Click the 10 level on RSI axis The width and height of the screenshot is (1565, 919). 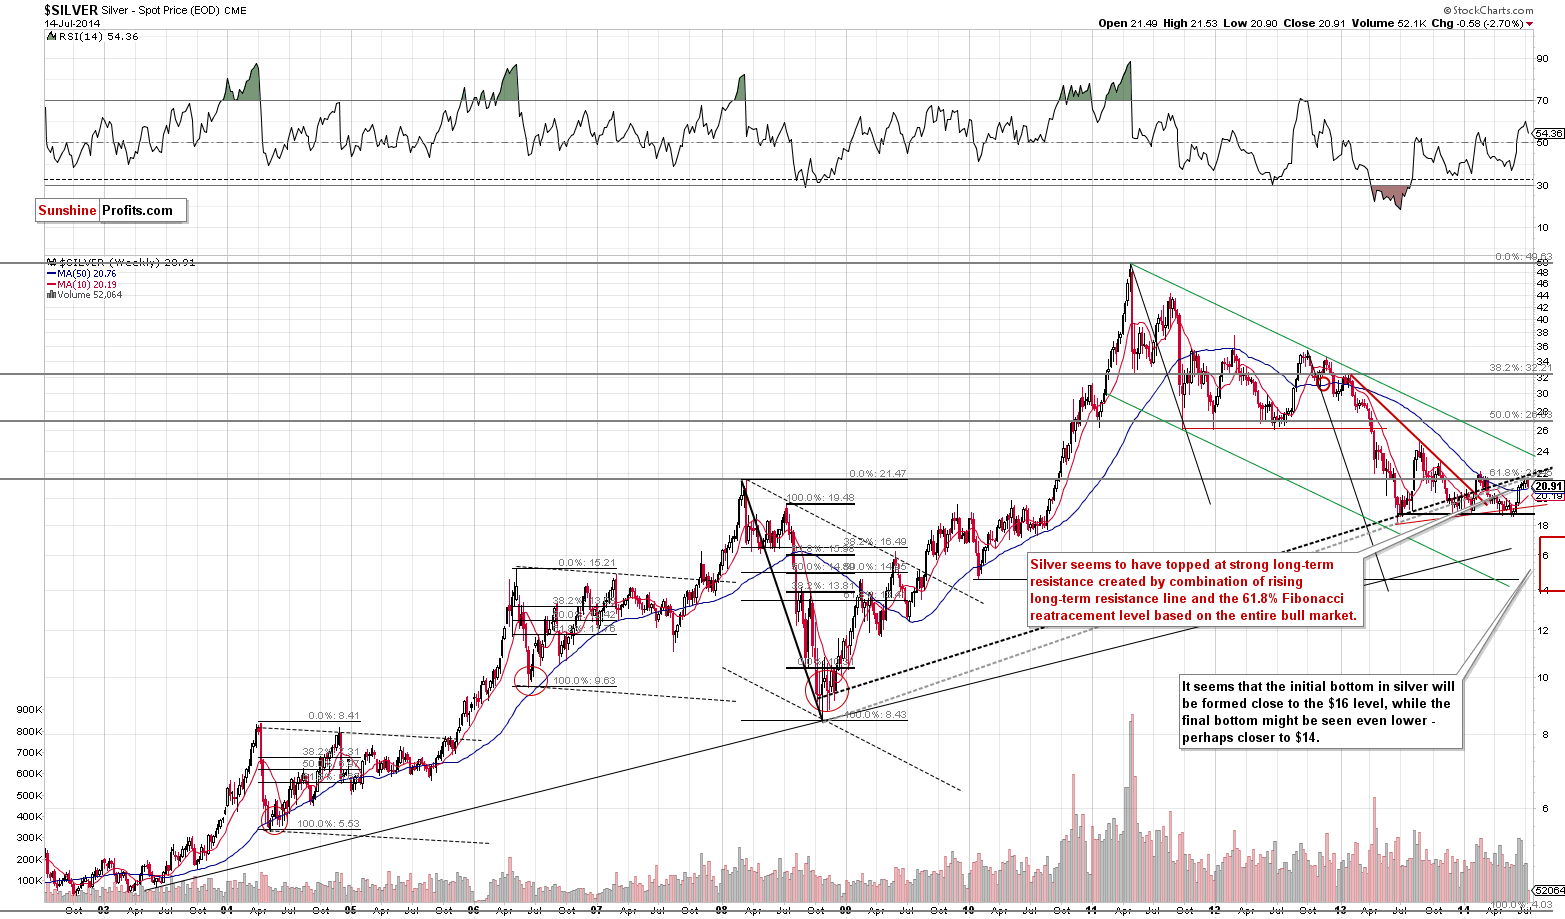click(1541, 228)
